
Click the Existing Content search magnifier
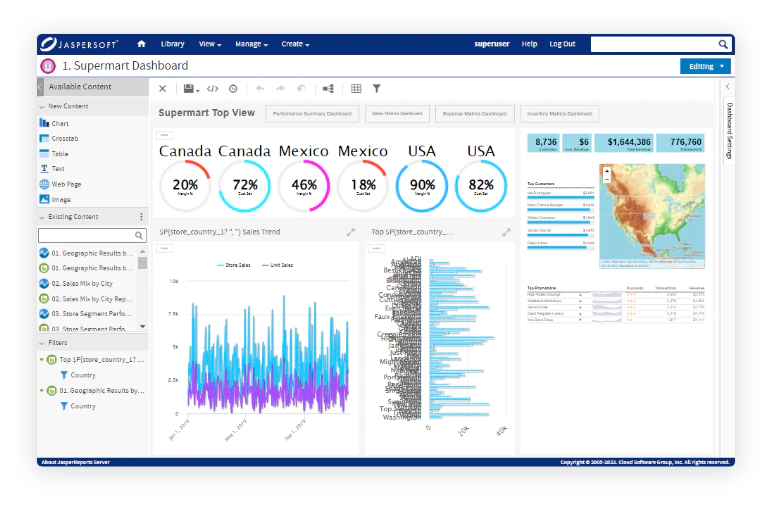(139, 235)
